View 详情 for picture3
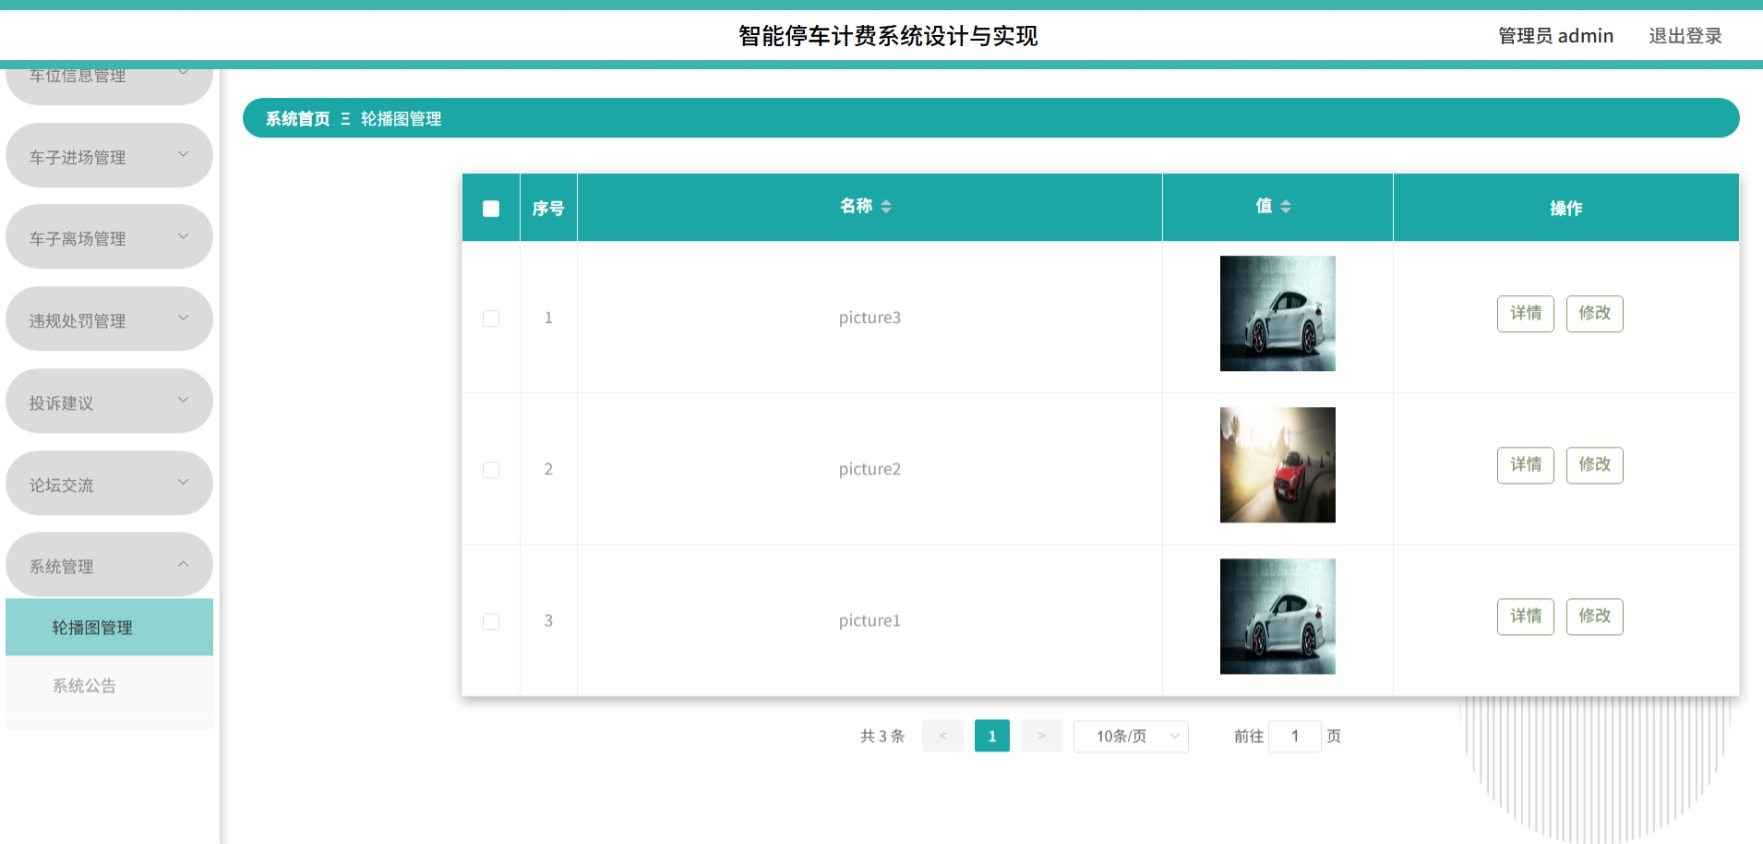1763x844 pixels. 1525,313
